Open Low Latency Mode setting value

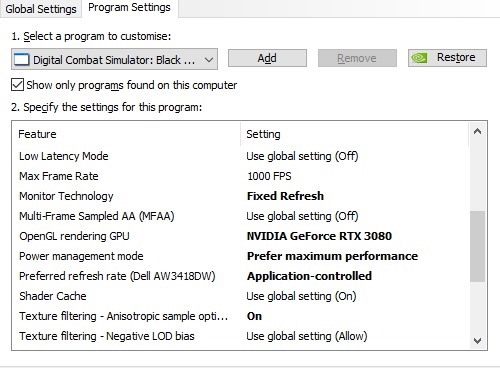point(302,156)
